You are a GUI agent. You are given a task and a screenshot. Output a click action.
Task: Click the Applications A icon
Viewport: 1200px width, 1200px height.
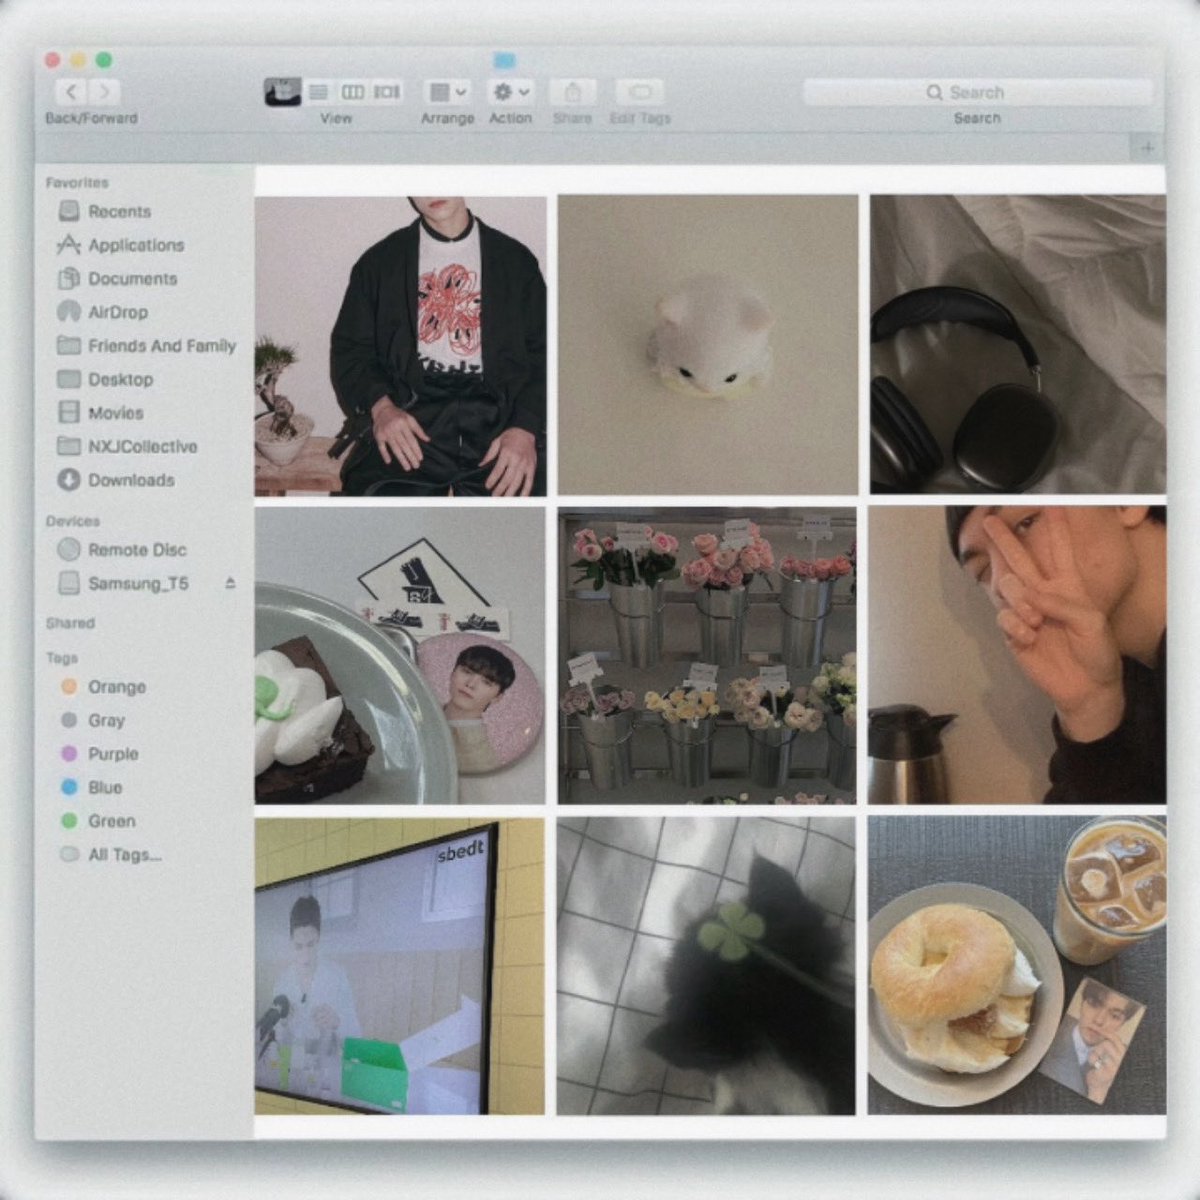[x=68, y=244]
